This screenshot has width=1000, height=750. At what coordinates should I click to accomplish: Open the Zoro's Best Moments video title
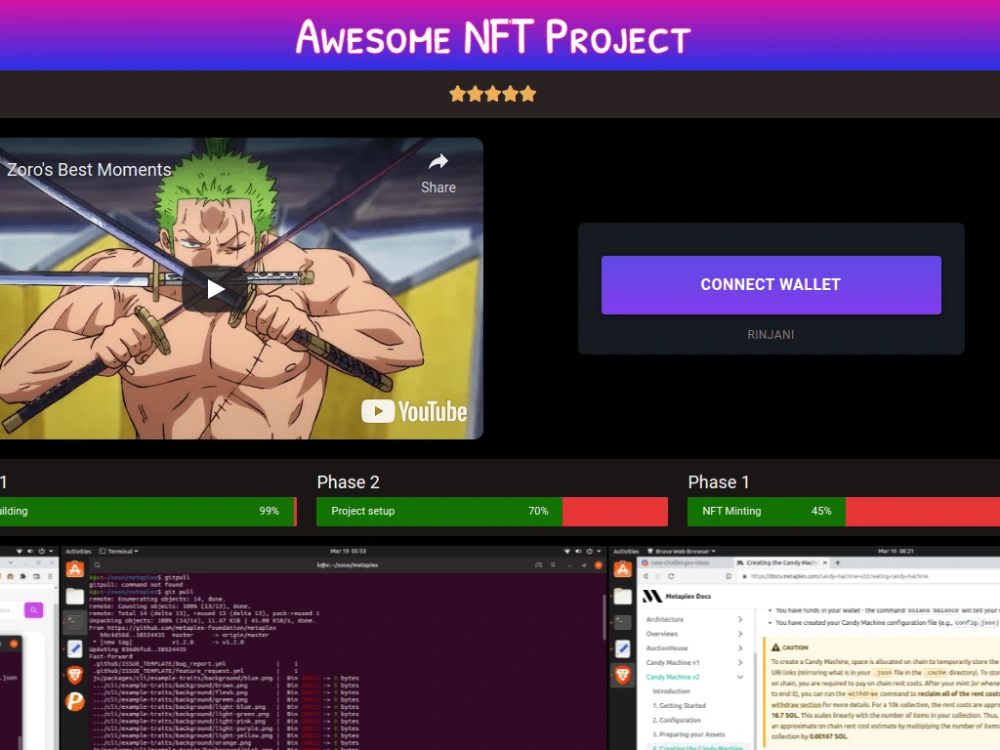(89, 170)
